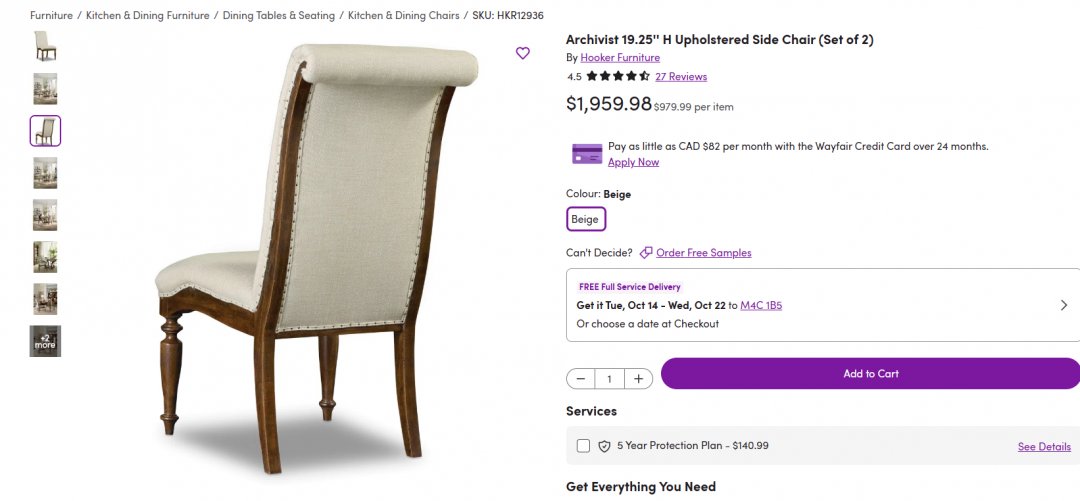The image size is (1080, 501).
Task: Add the chair to cart
Action: coord(870,374)
